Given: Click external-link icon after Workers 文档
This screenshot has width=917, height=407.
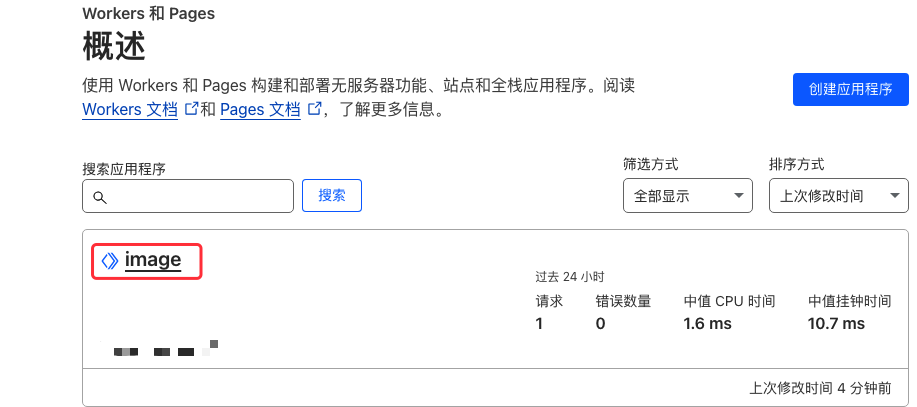Looking at the screenshot, I should [x=191, y=109].
